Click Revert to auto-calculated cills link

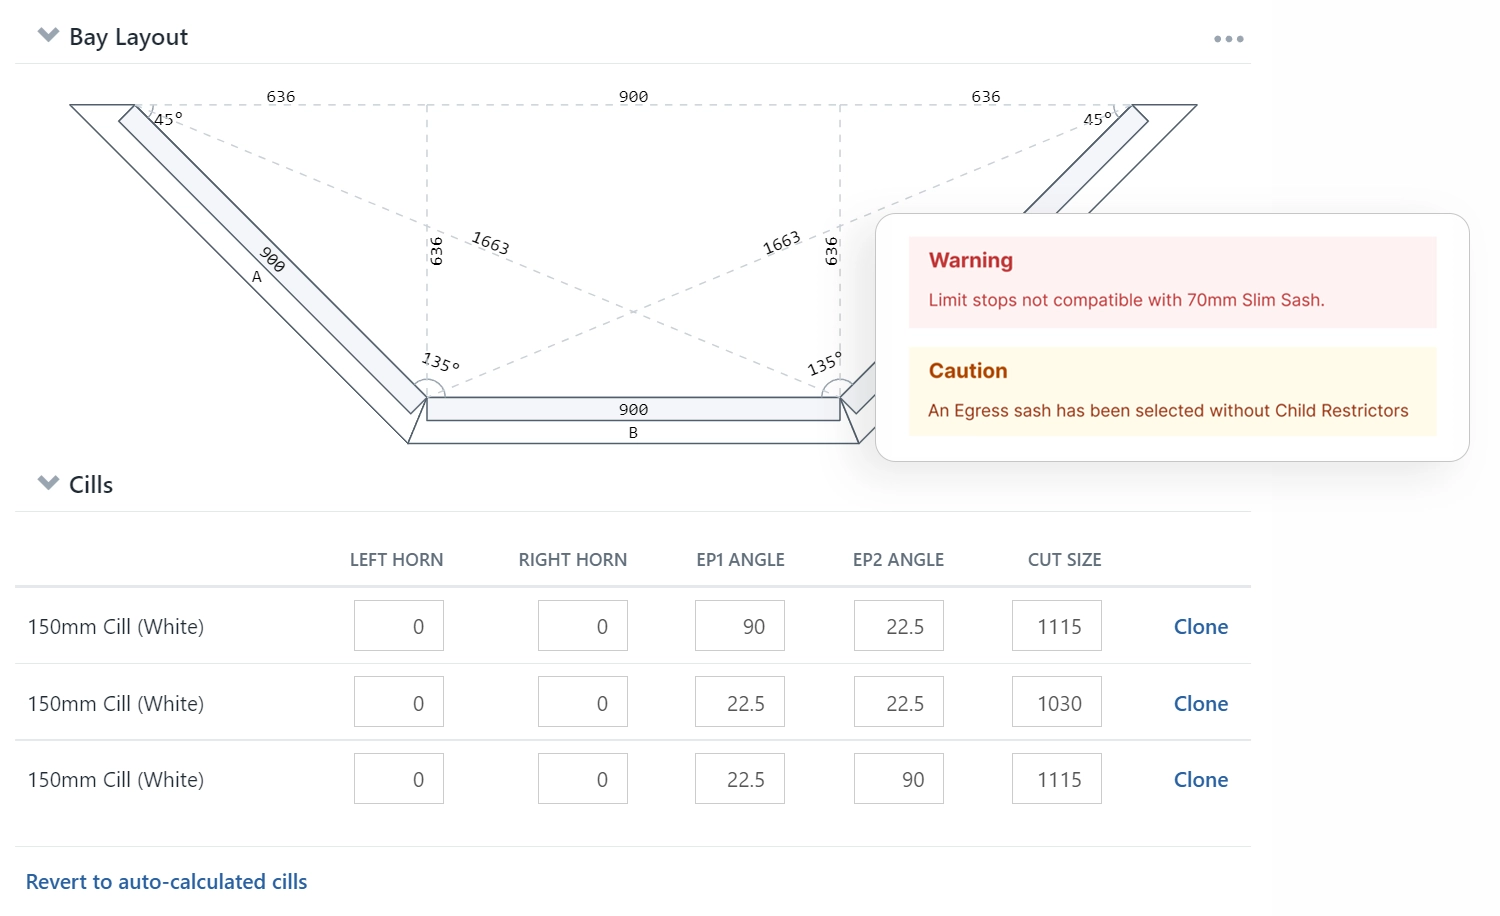(x=166, y=882)
